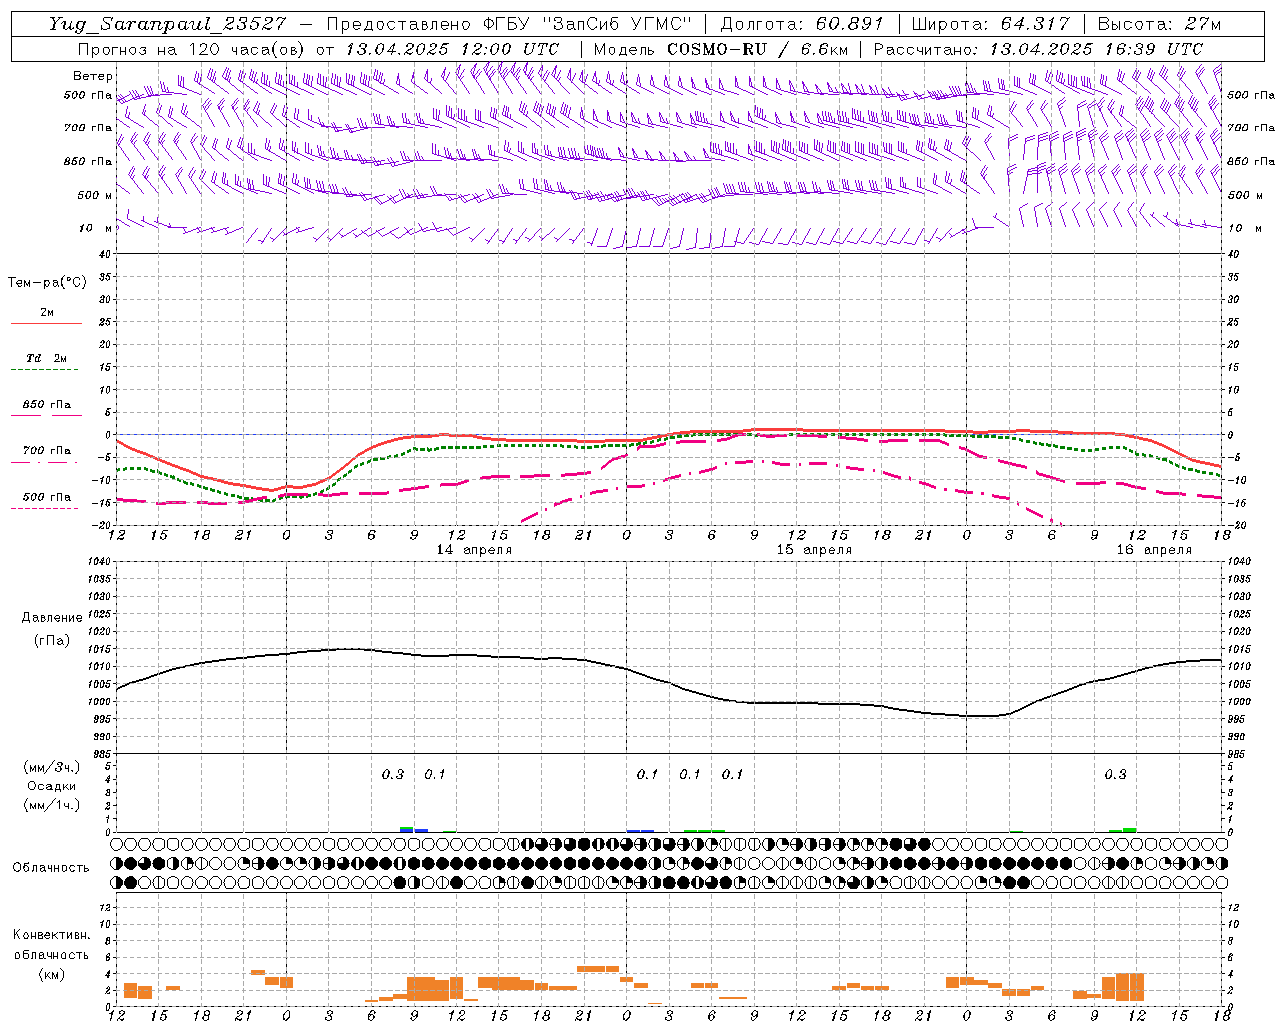Click the date label 14 апреля
The width and height of the screenshot is (1280, 1024).
click(474, 550)
